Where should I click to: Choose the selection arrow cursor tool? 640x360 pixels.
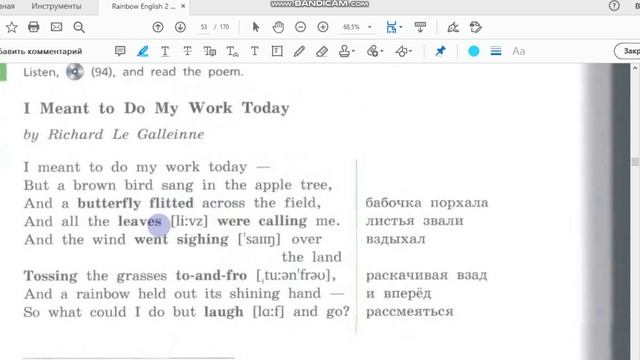click(256, 27)
